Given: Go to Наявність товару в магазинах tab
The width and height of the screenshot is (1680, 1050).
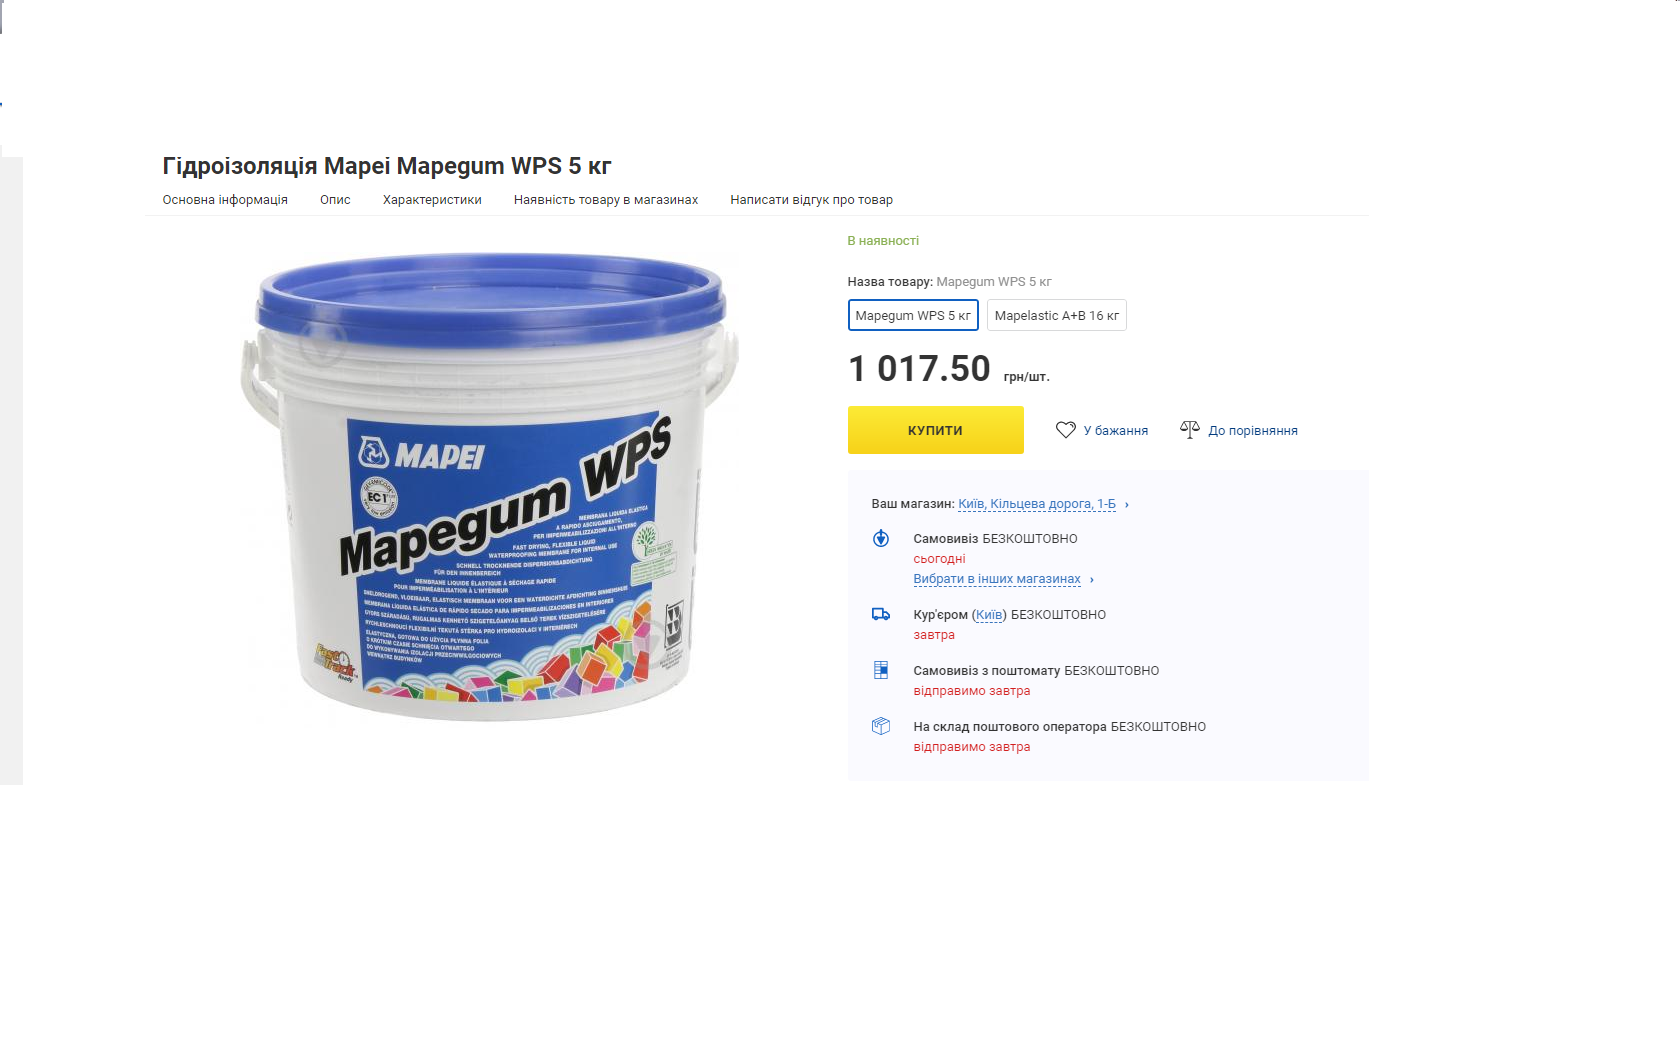Looking at the screenshot, I should (606, 200).
